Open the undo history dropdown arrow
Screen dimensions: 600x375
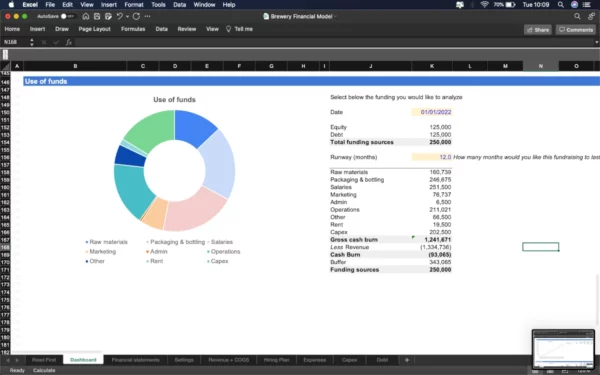(127, 16)
